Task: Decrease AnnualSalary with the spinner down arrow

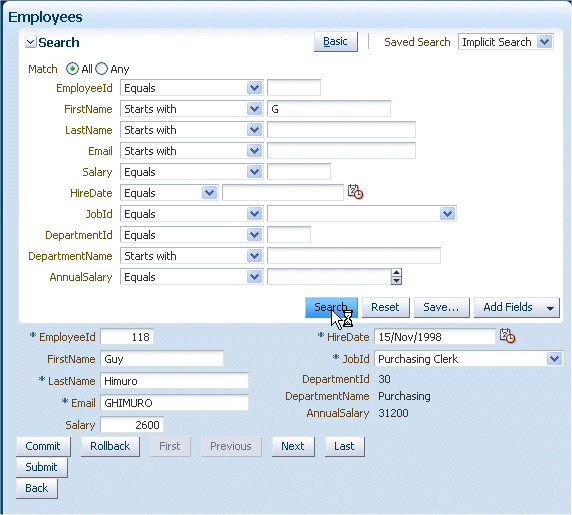Action: pyautogui.click(x=396, y=280)
